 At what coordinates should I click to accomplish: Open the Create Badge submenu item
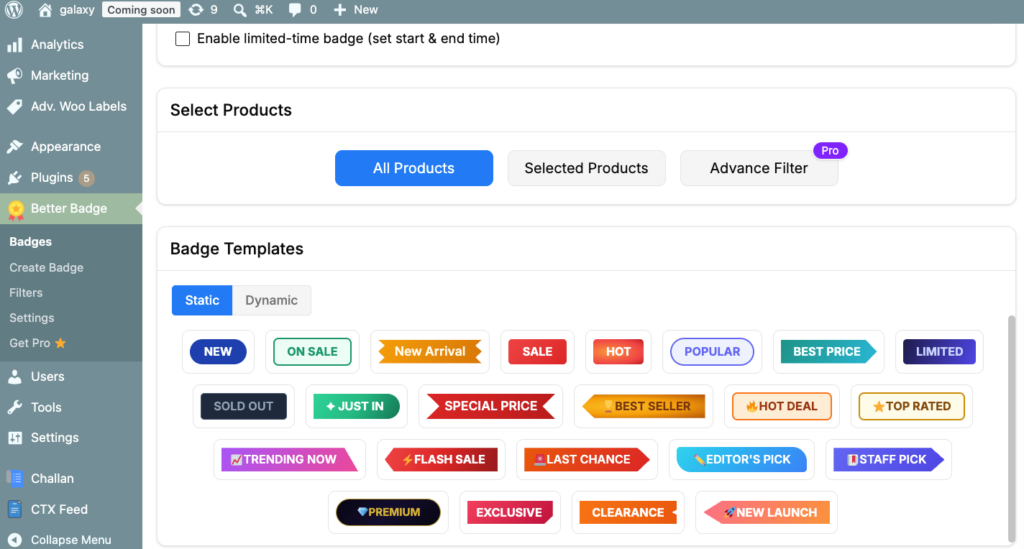[46, 268]
